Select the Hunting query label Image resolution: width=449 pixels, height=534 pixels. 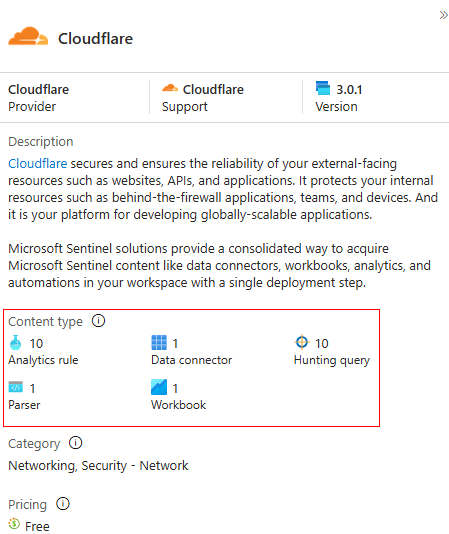tap(332, 360)
